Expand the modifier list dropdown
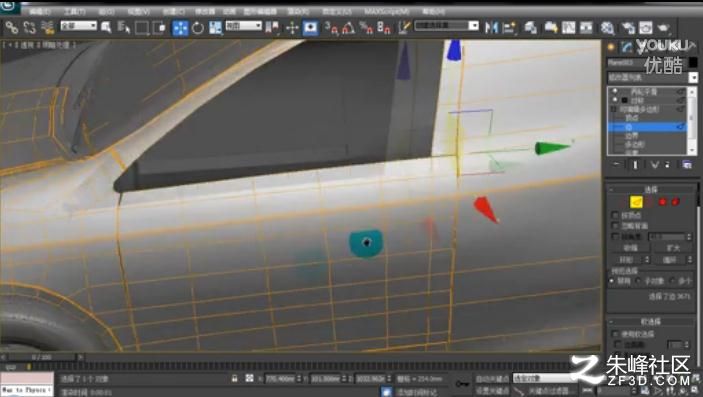The height and width of the screenshot is (397, 703). (x=652, y=77)
